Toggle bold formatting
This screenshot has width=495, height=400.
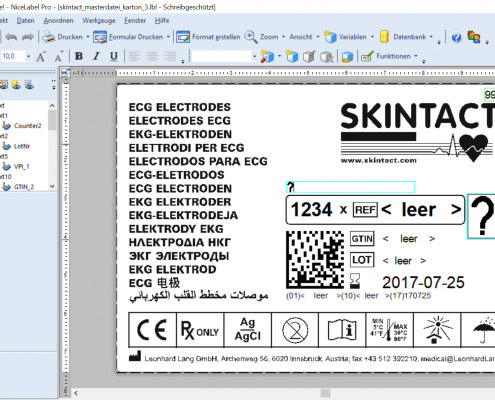click(79, 56)
